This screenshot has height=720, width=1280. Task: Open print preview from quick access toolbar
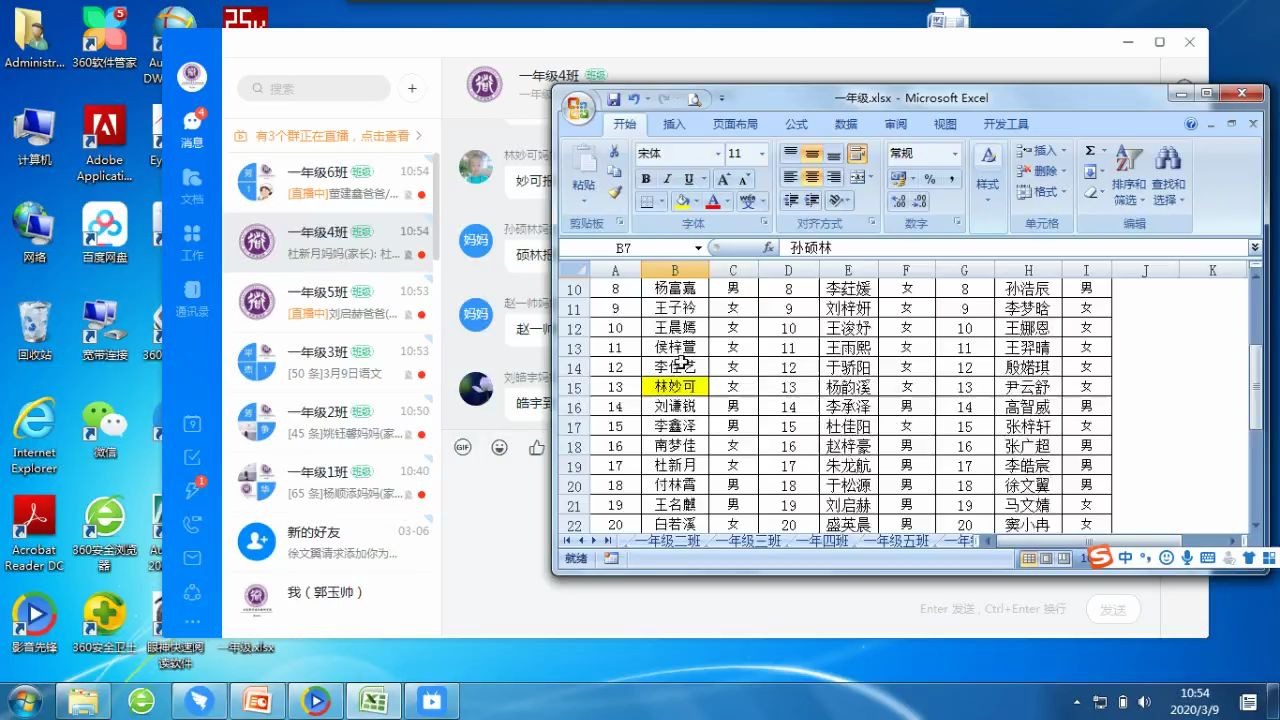[693, 99]
